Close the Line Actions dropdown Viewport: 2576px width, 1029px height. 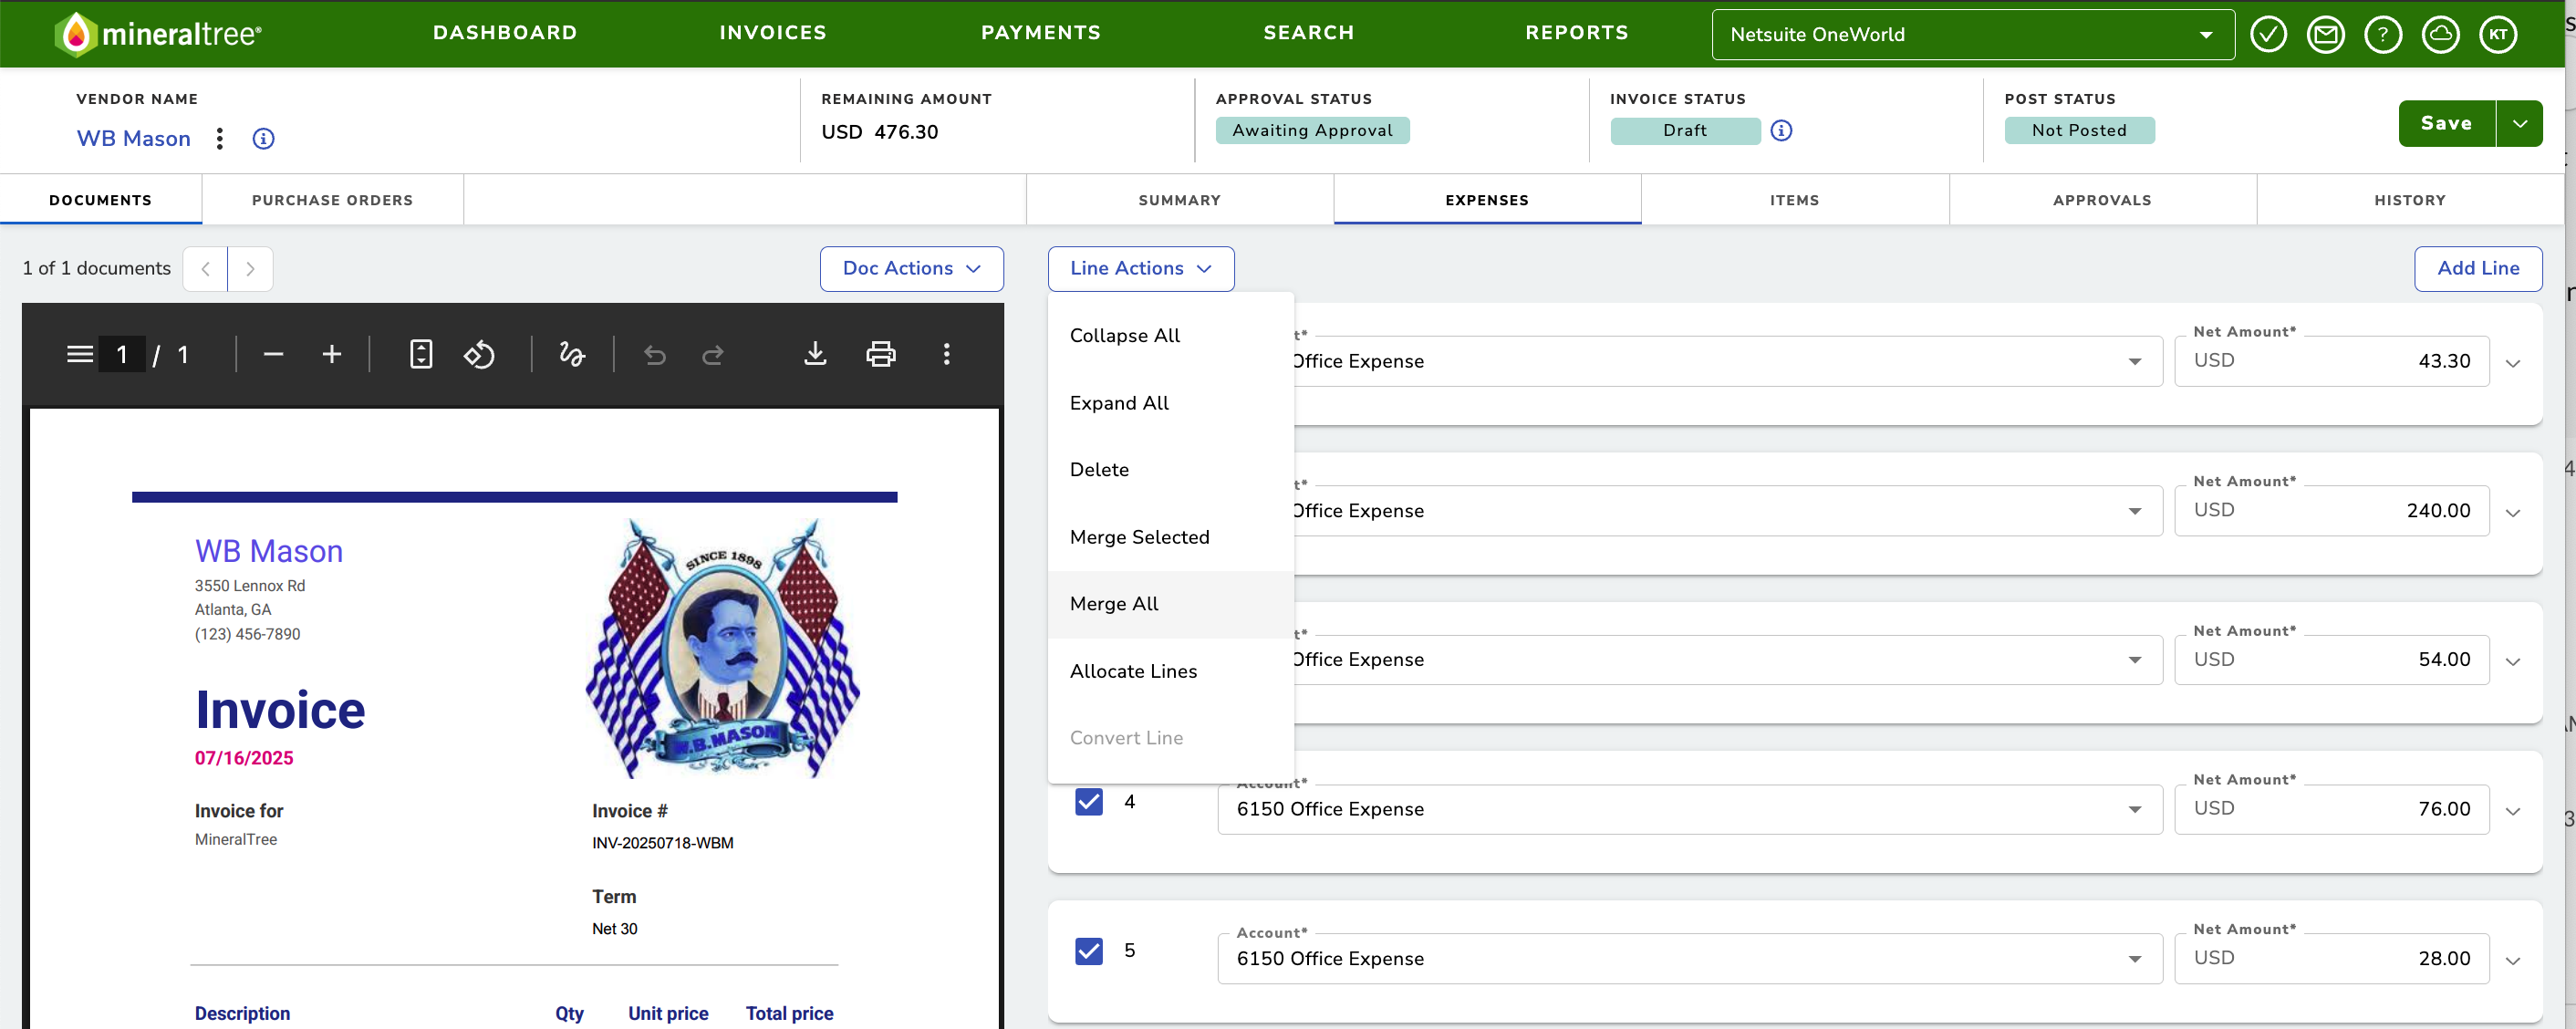tap(1140, 269)
